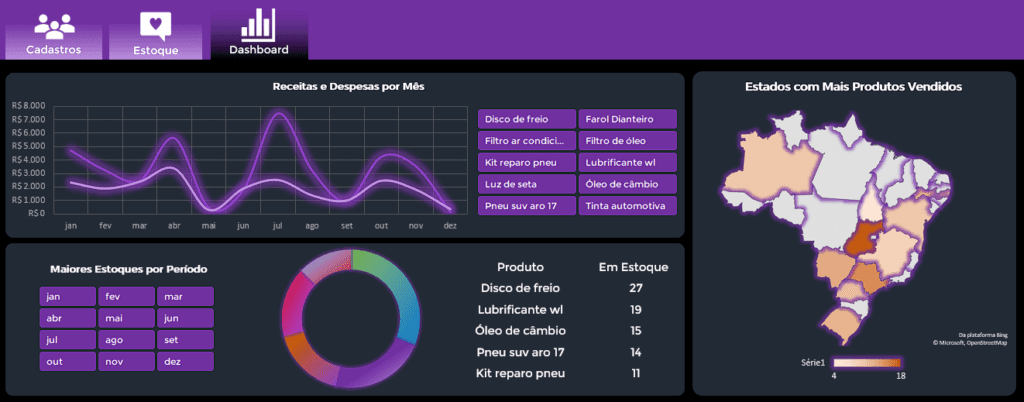The image size is (1024, 402).
Task: Click the 'Em Estoque' column header
Action: click(633, 267)
